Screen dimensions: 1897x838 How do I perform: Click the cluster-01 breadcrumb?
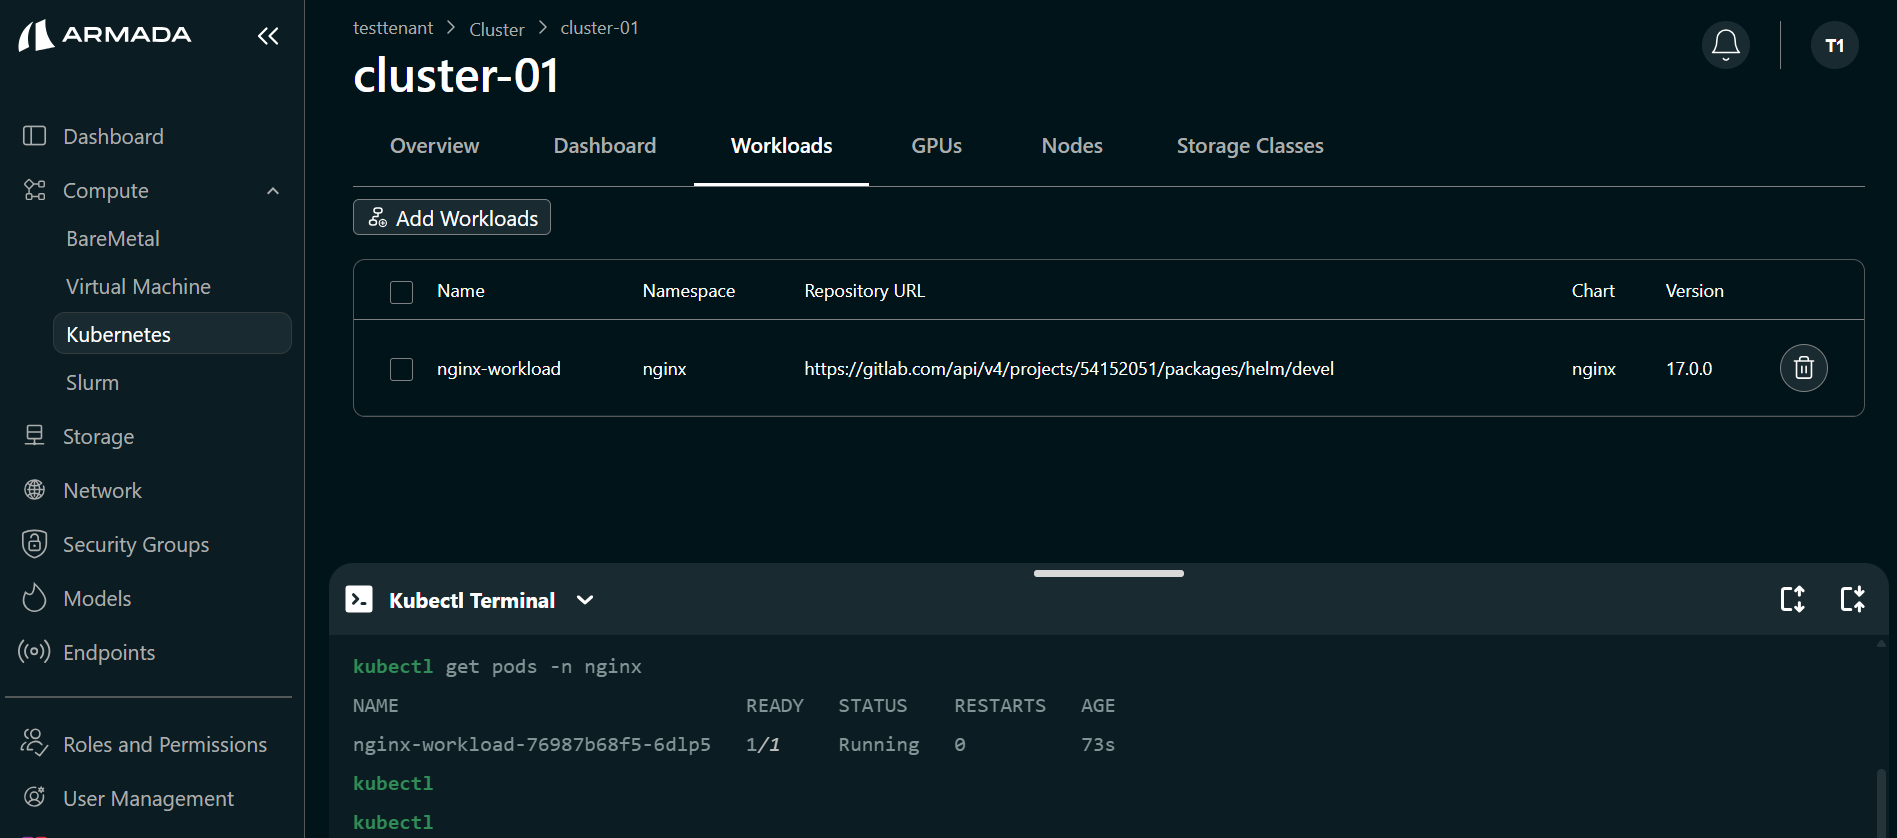coord(599,28)
